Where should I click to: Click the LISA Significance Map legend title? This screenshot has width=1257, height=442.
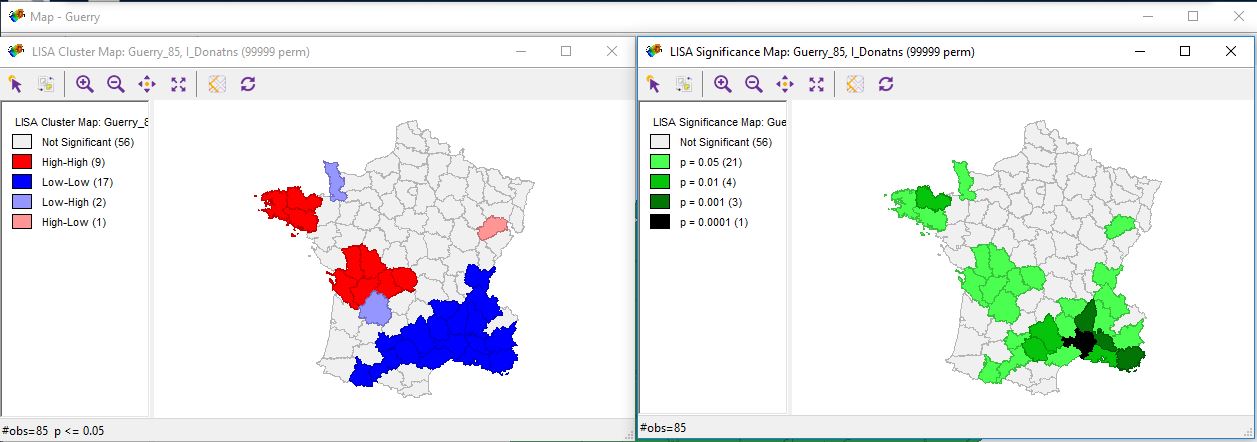(x=719, y=122)
